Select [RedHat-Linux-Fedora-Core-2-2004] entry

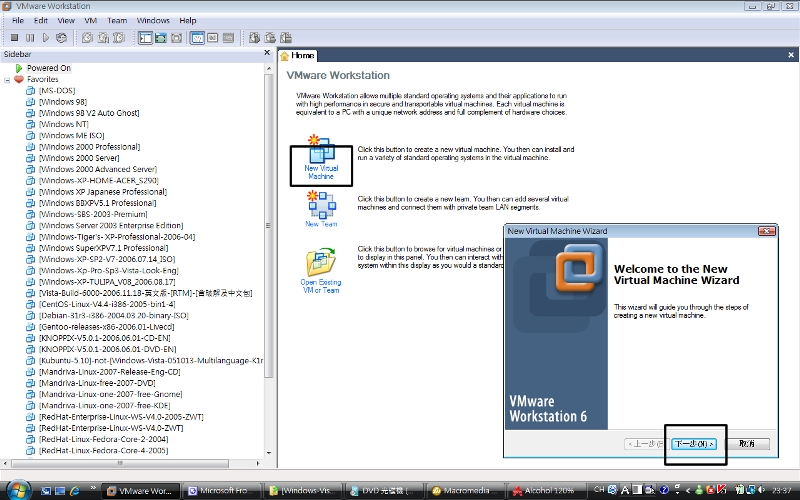[x=104, y=439]
